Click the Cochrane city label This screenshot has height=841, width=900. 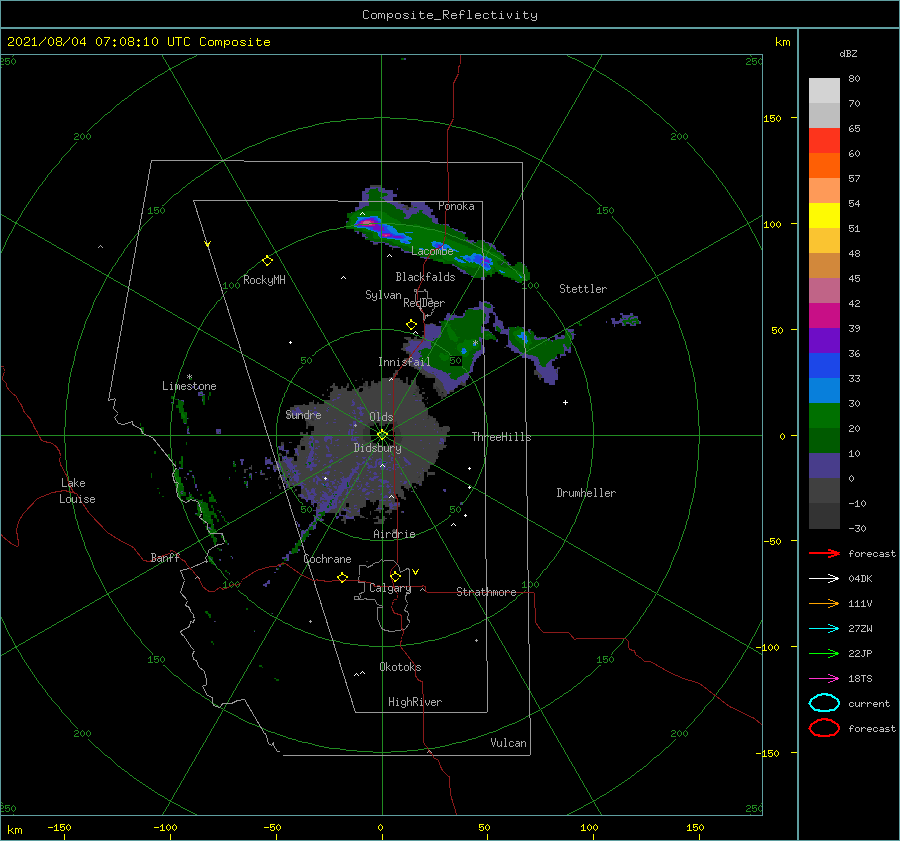327,559
